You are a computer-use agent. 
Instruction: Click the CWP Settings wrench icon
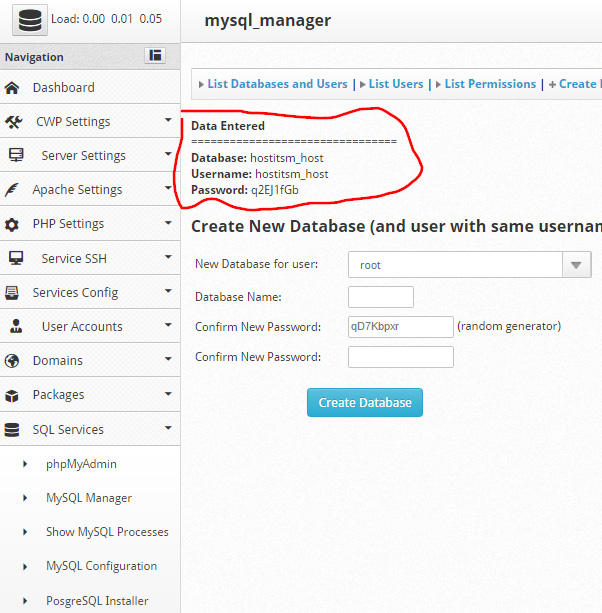[14, 122]
